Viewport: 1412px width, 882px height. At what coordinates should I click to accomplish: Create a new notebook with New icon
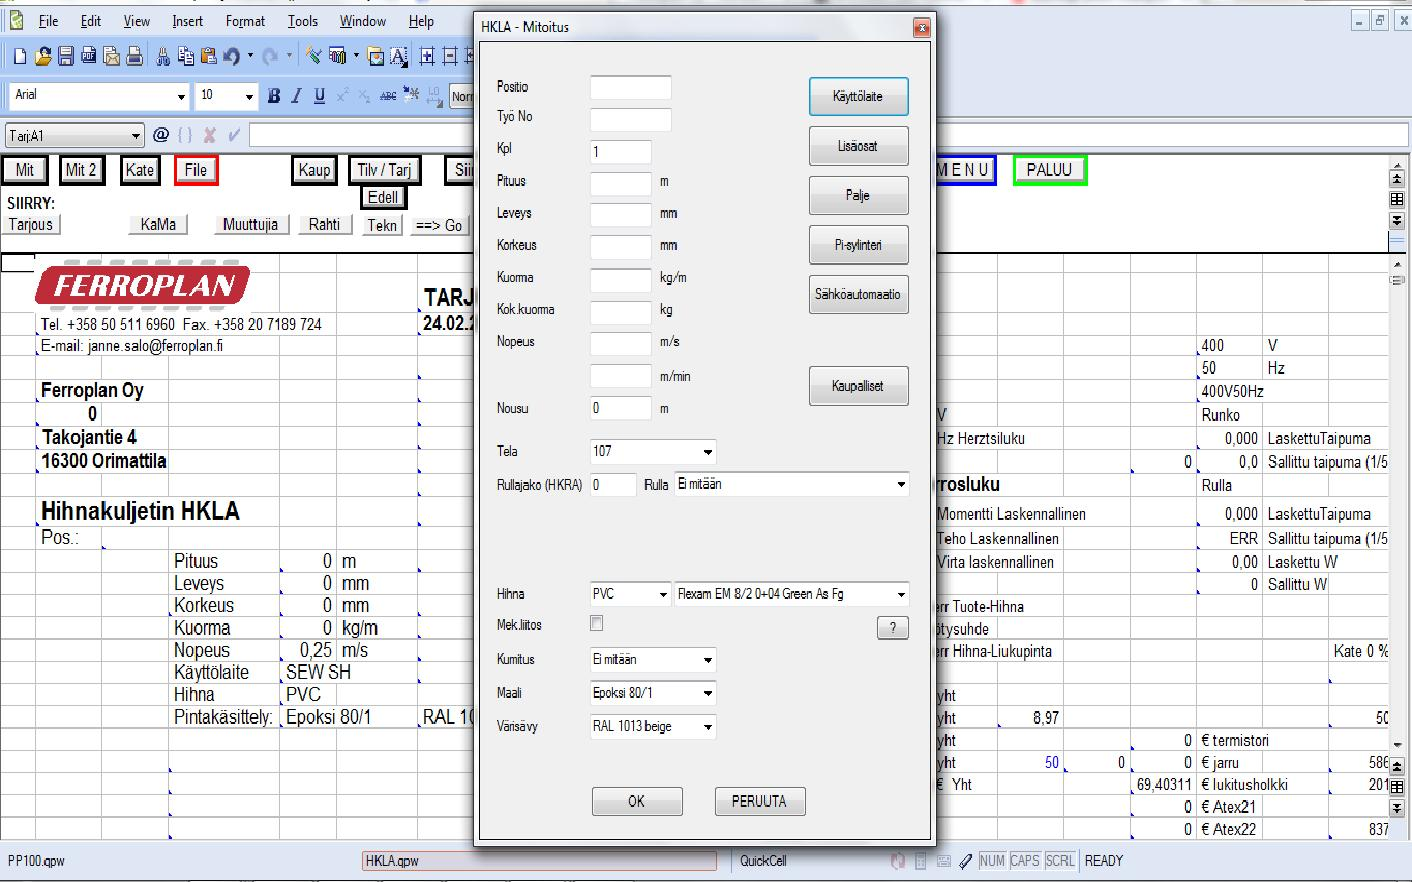click(20, 57)
